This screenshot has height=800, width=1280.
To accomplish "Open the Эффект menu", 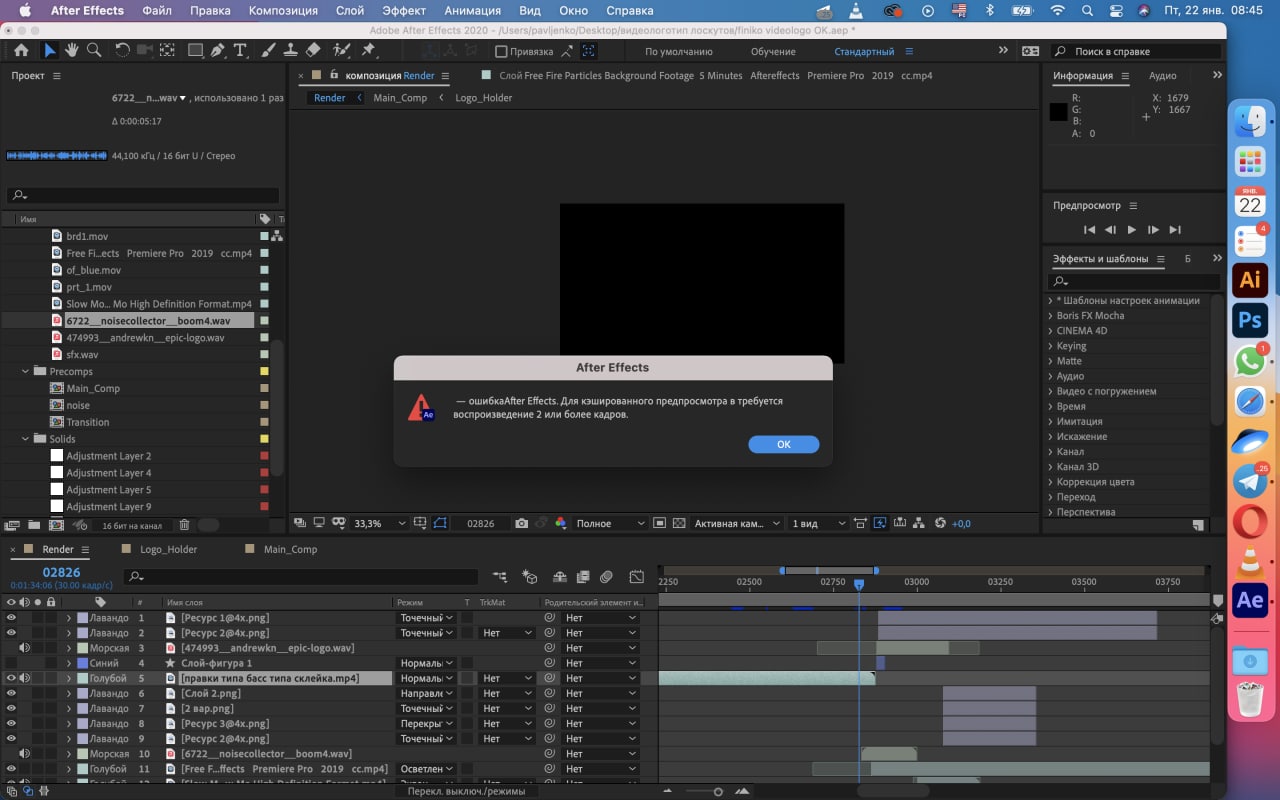I will 404,11.
